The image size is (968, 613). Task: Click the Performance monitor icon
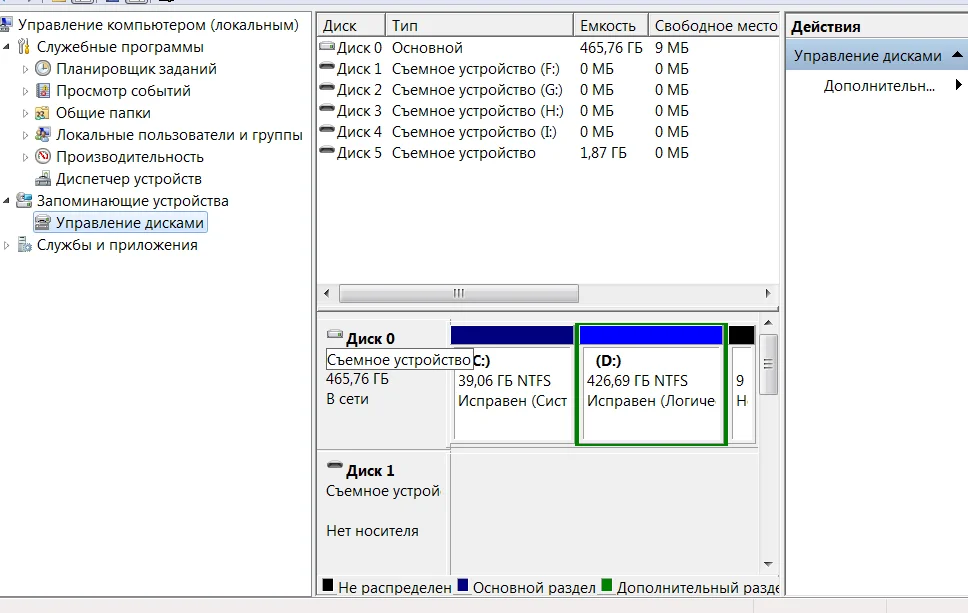(x=43, y=157)
